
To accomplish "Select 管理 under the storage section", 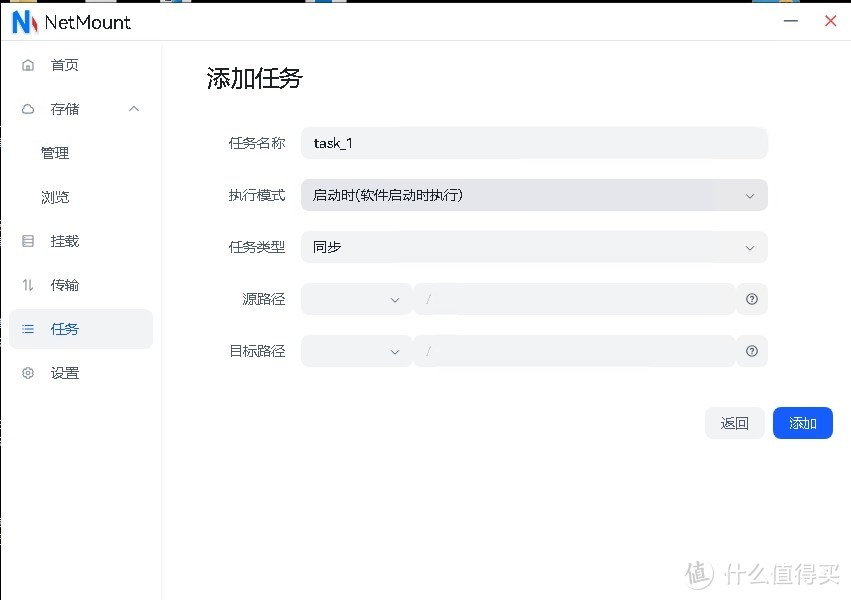I will [55, 153].
